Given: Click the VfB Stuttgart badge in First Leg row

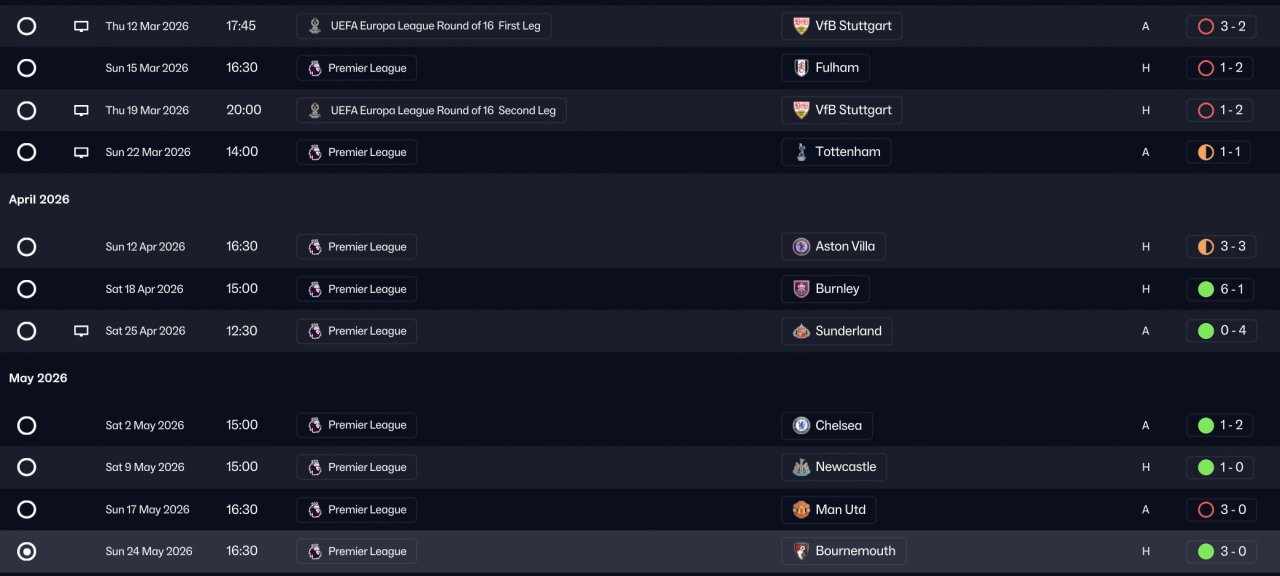Looking at the screenshot, I should (x=801, y=26).
